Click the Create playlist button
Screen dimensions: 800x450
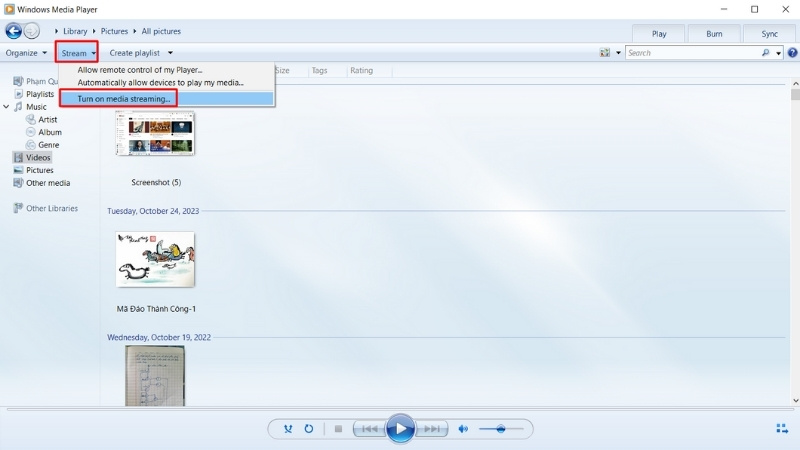(134, 53)
